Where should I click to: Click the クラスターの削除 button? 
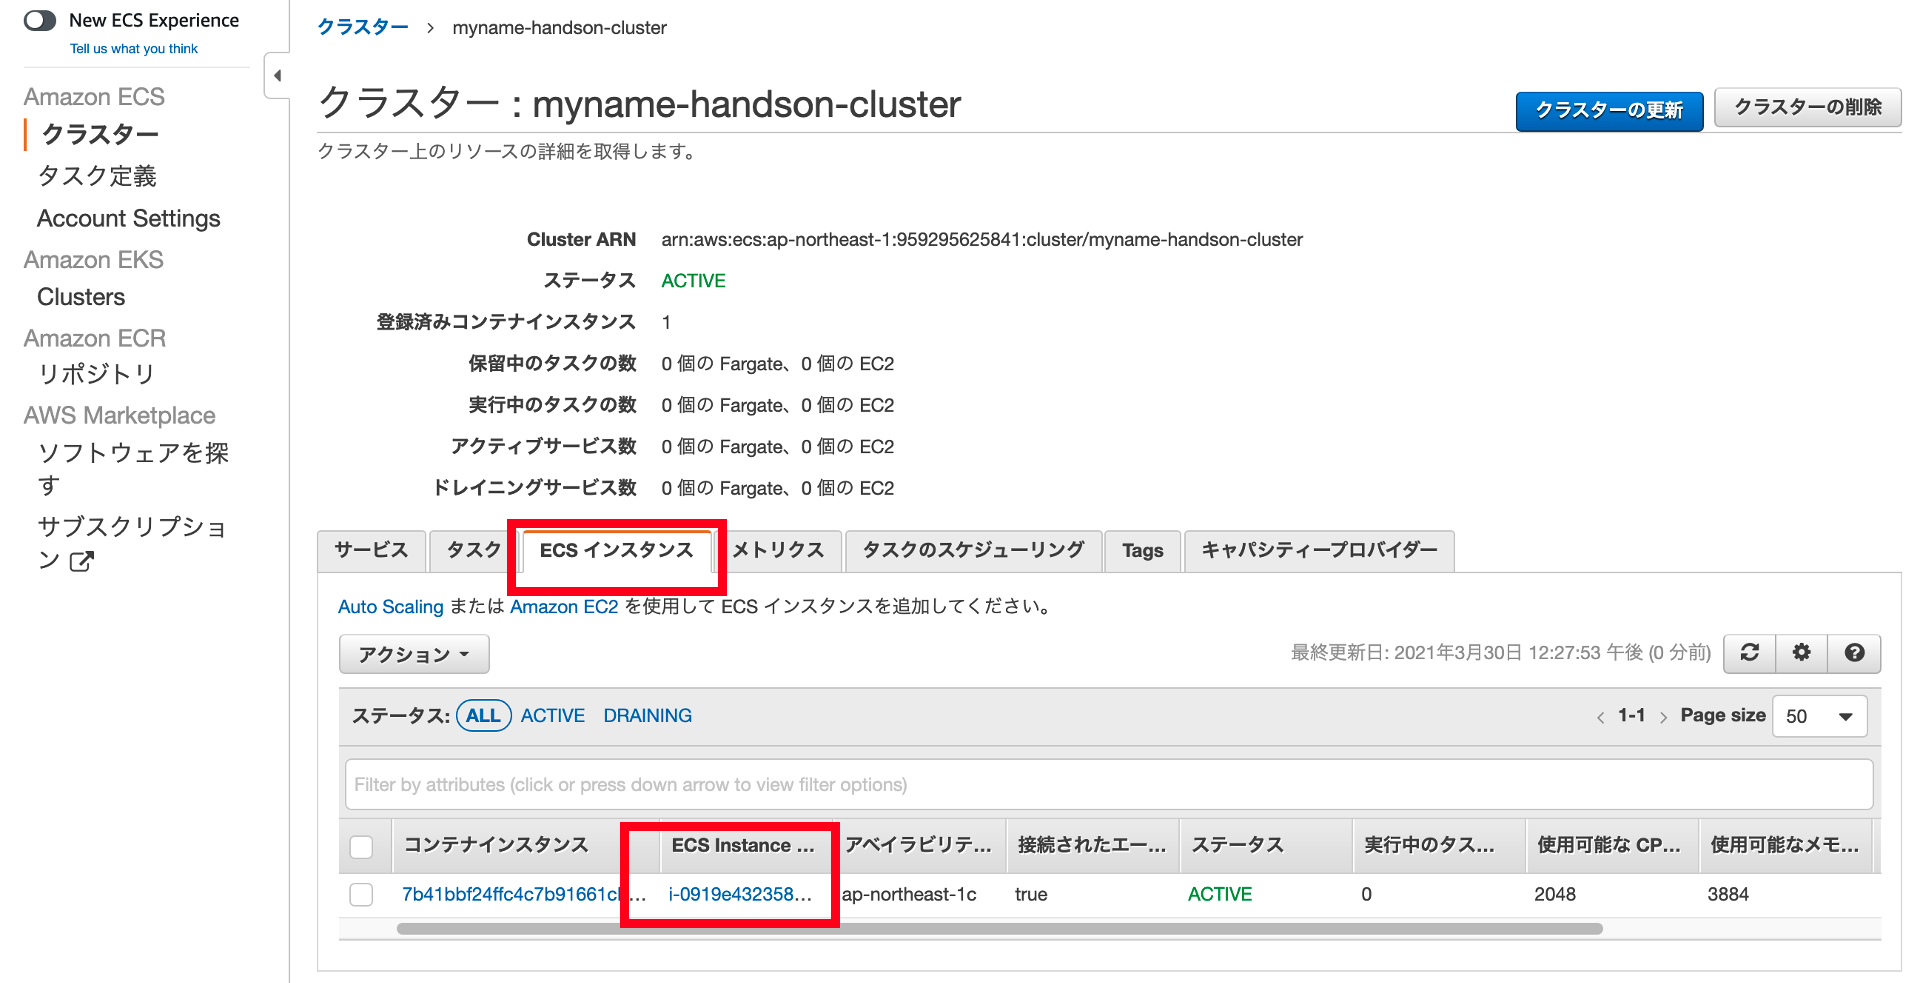tap(1808, 107)
